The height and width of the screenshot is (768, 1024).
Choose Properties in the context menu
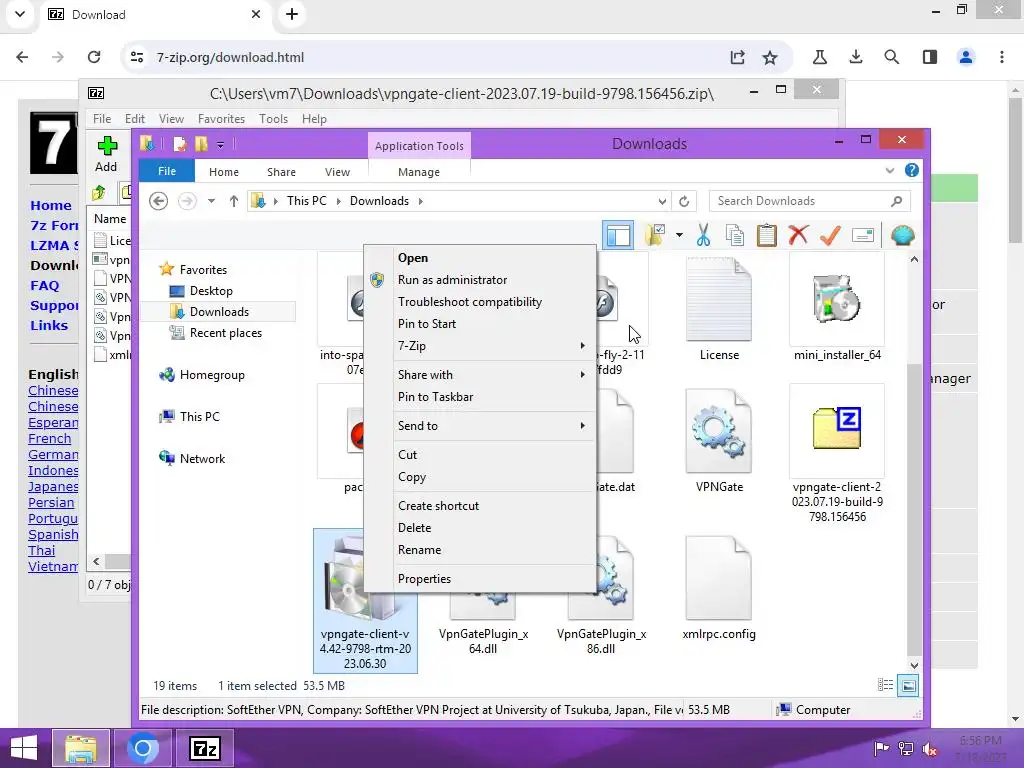(480, 579)
